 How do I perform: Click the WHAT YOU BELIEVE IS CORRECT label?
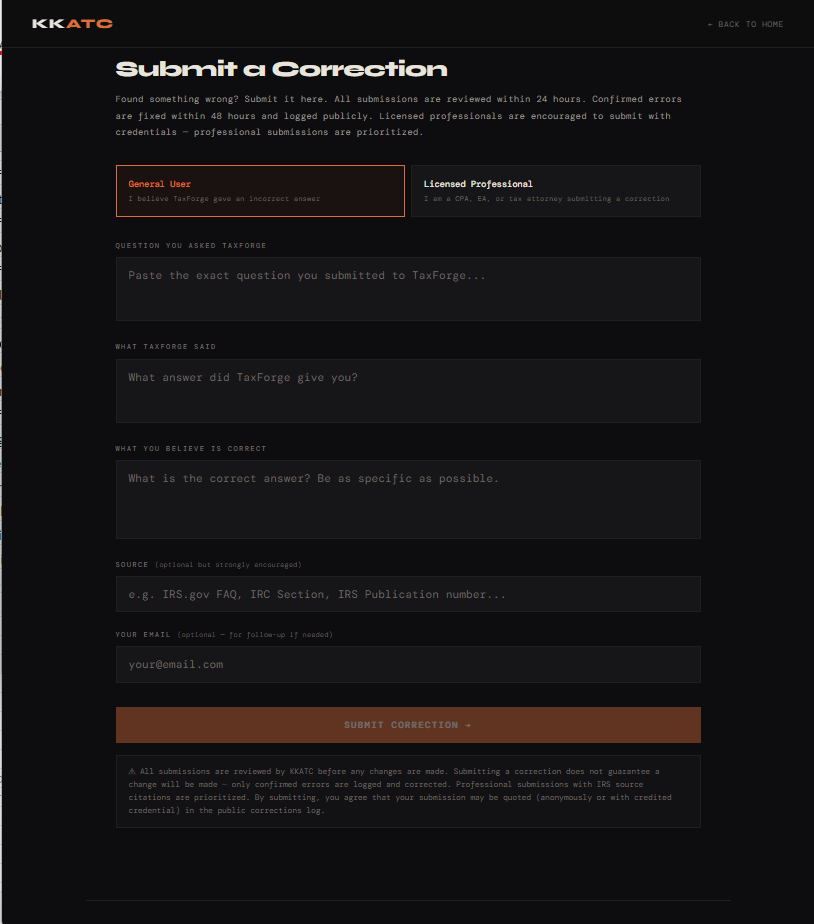tap(192, 449)
